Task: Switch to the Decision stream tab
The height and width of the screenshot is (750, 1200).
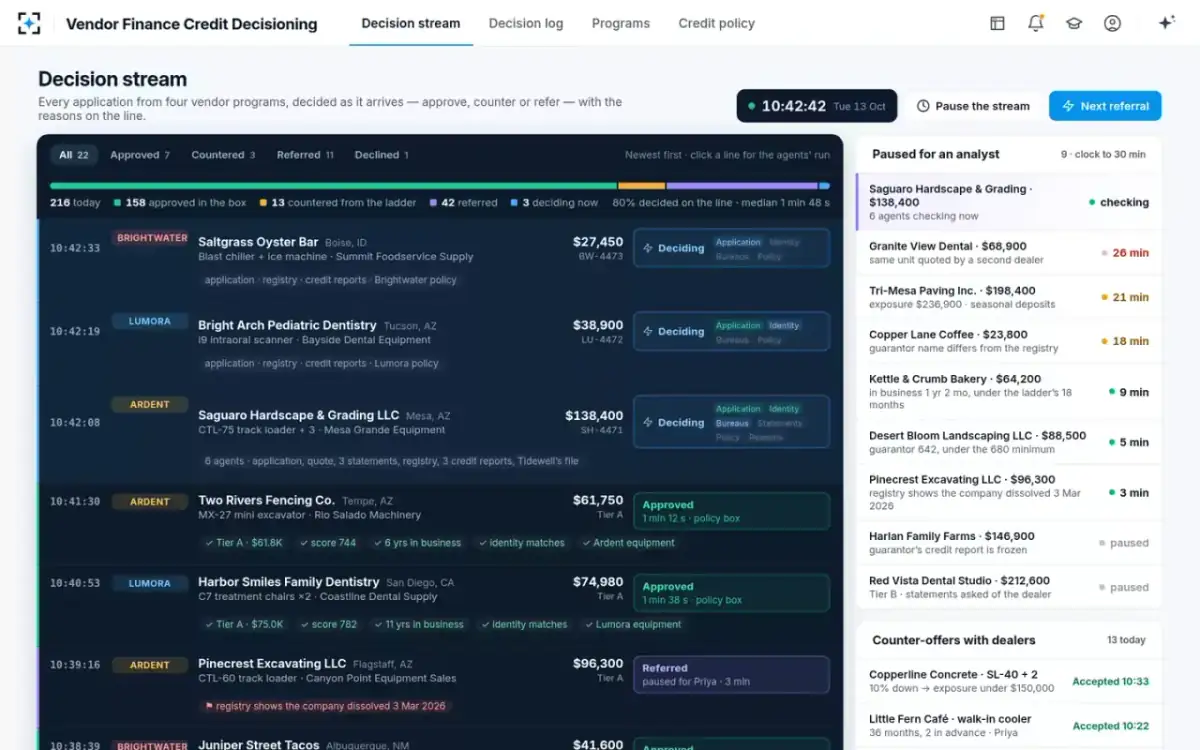Action: coord(411,23)
